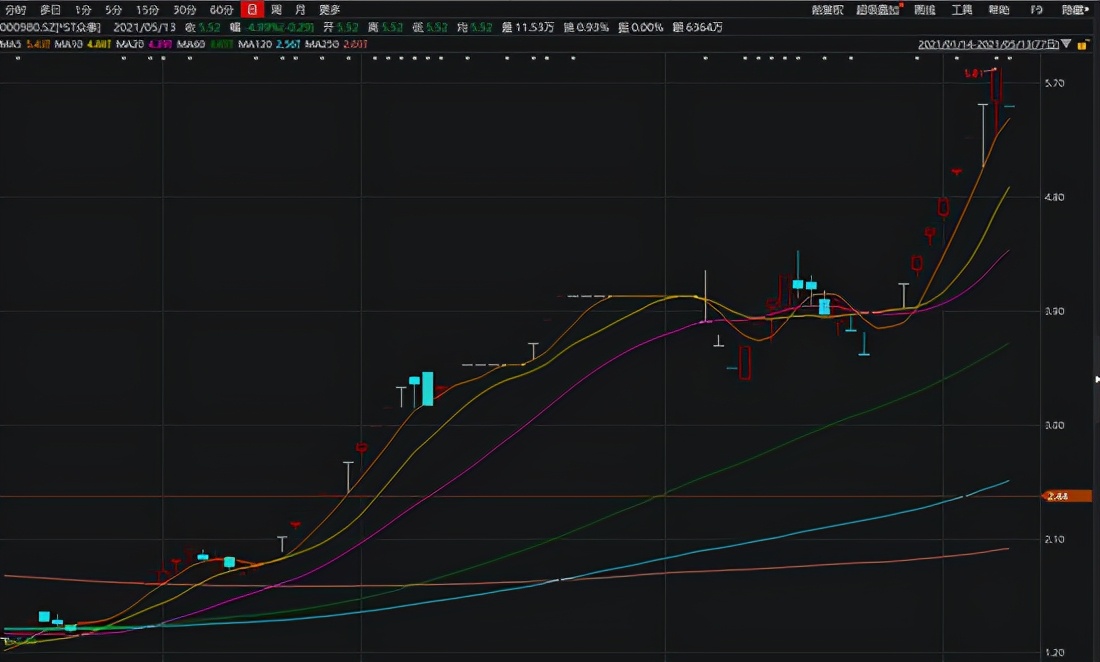The image size is (1100, 662).
Task: Toggle the 隐藏 hide panel button
Action: pos(1075,9)
